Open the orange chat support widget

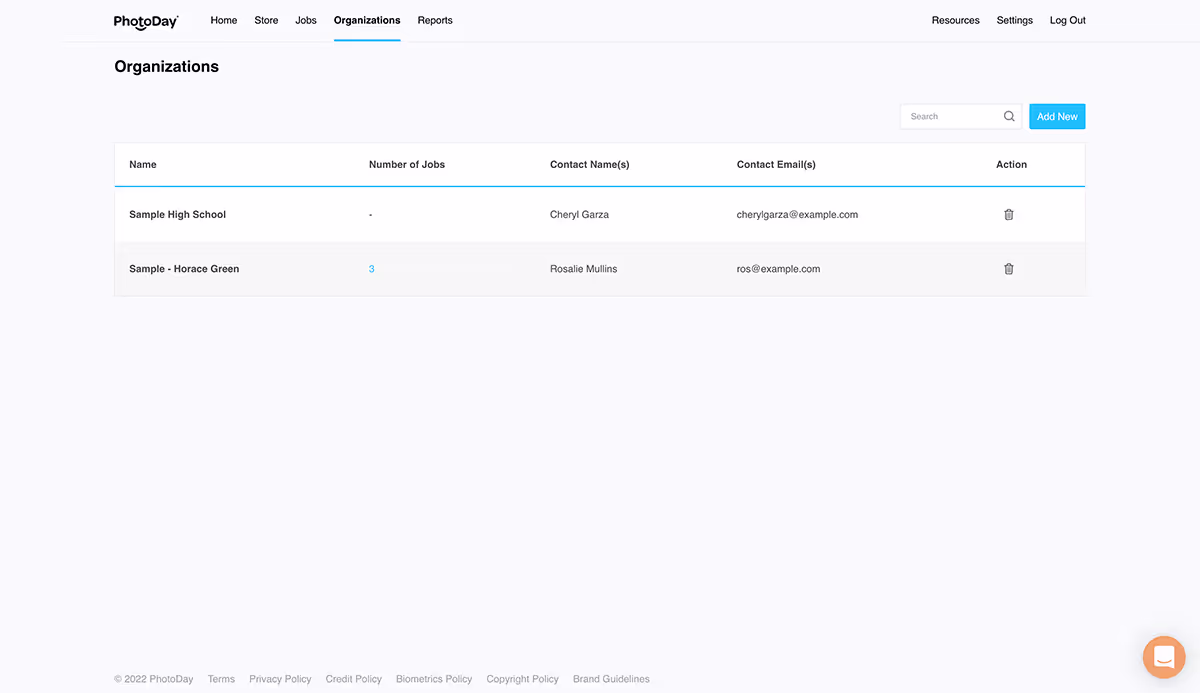tap(1163, 657)
